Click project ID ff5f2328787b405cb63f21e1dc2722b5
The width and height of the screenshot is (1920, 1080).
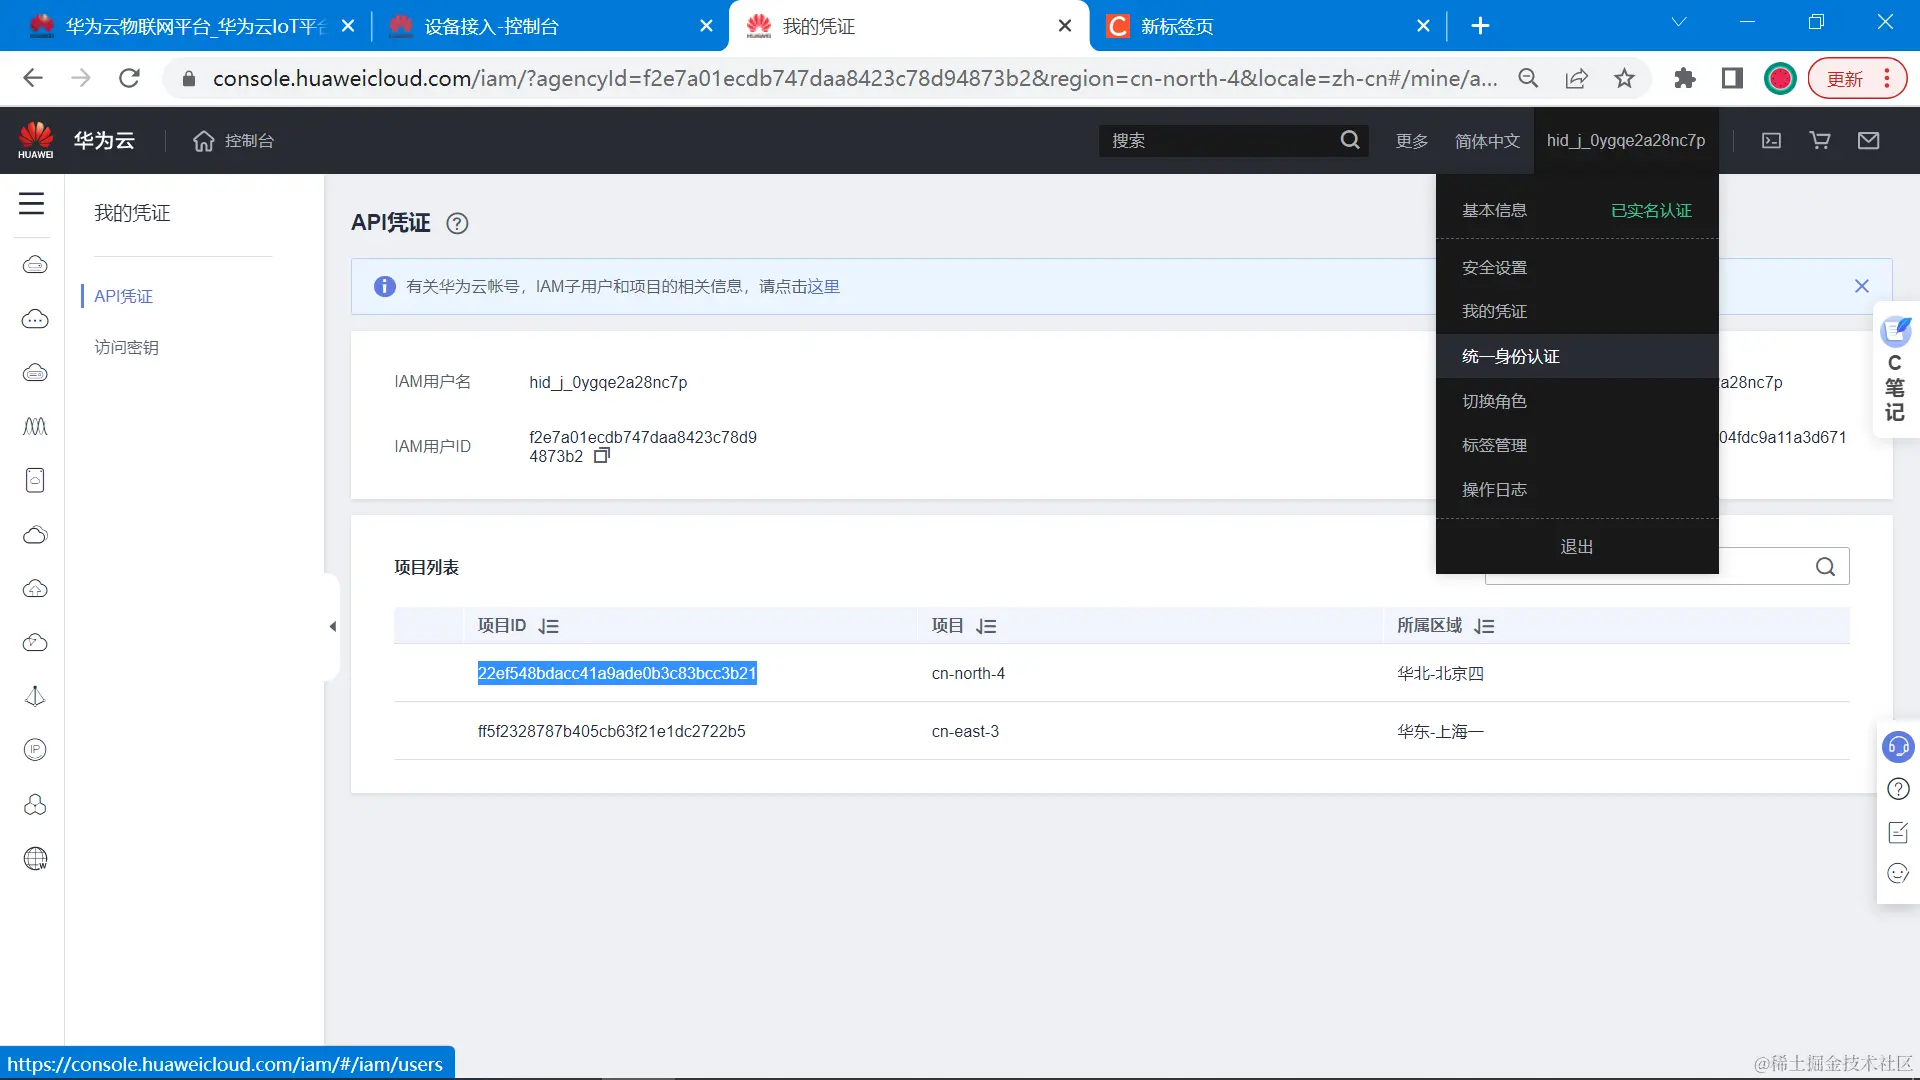pyautogui.click(x=611, y=731)
